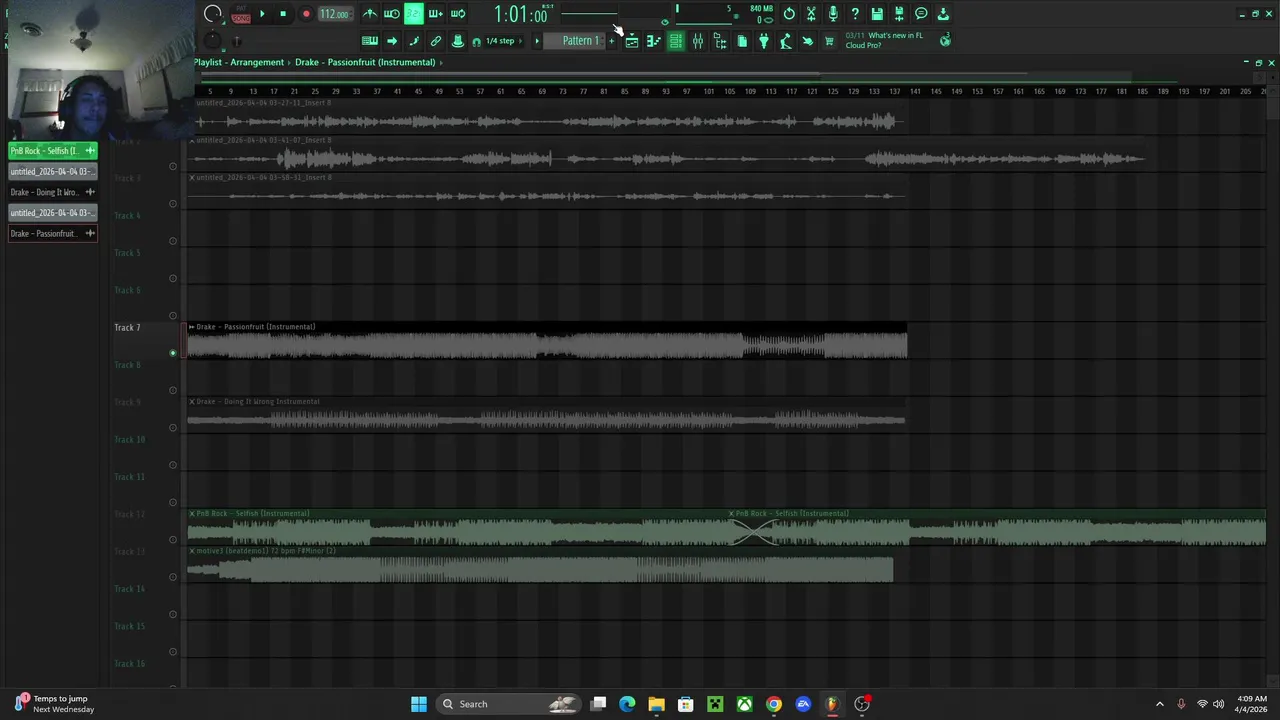Save project with the floppy disk icon
The height and width of the screenshot is (720, 1280).
[877, 14]
